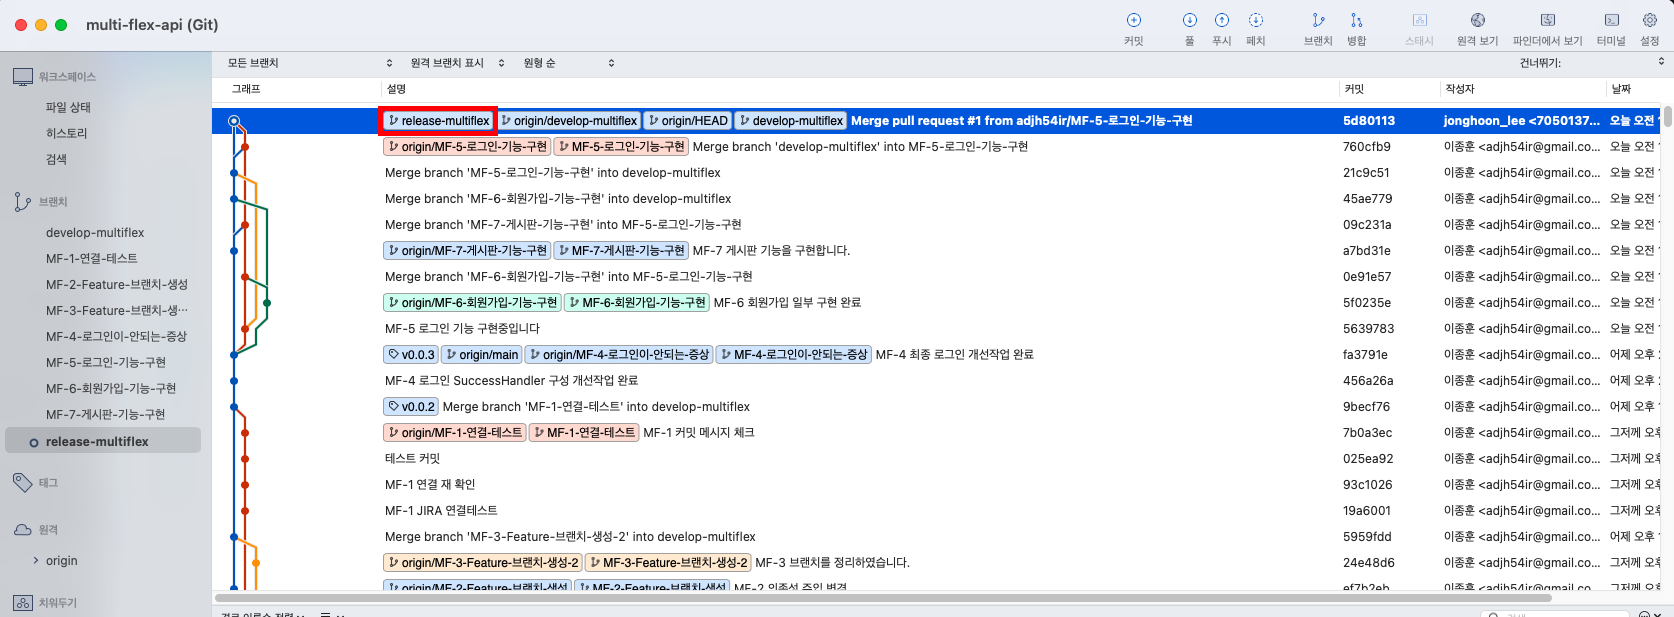The height and width of the screenshot is (617, 1674).
Task: Select MF-2-Feature-브랜치-생성 branch in sidebar
Action: (117, 285)
